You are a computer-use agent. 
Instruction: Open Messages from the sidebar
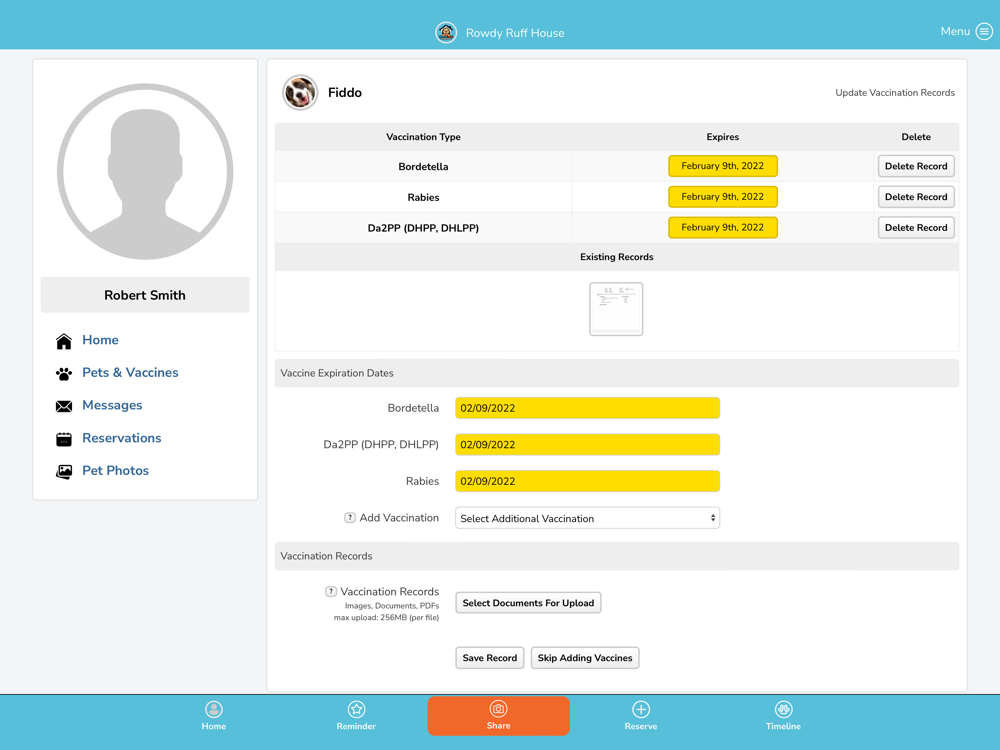point(112,405)
